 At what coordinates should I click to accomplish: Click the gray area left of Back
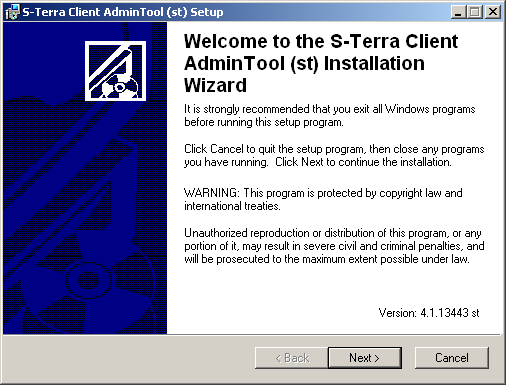128,358
